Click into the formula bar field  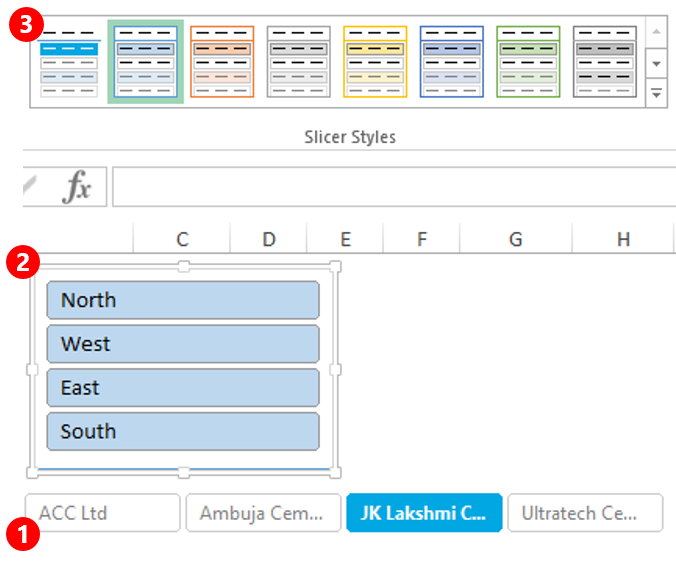tap(394, 187)
